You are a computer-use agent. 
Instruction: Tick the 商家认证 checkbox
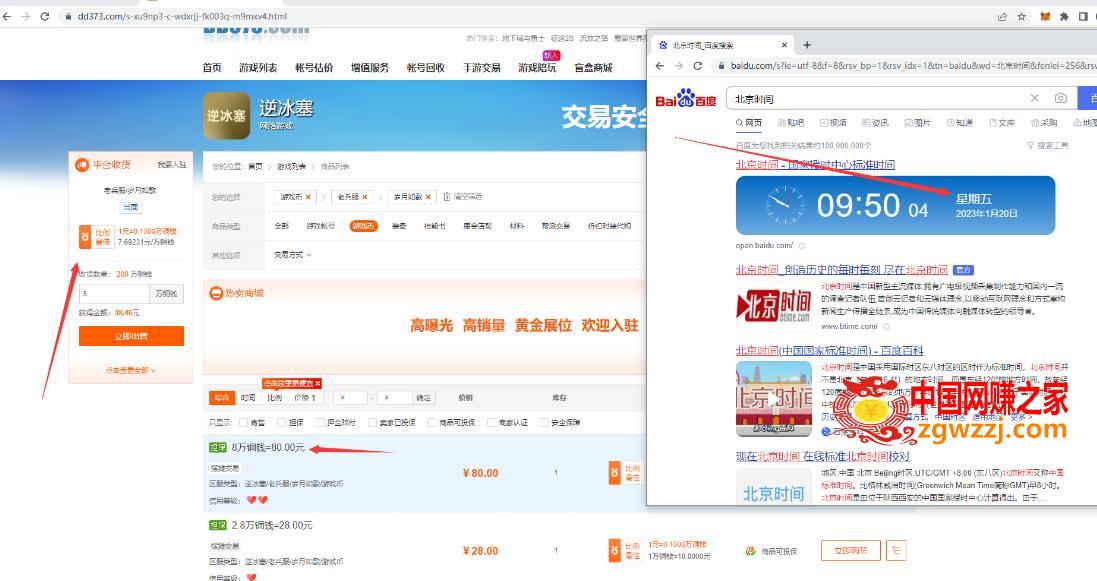click(492, 423)
